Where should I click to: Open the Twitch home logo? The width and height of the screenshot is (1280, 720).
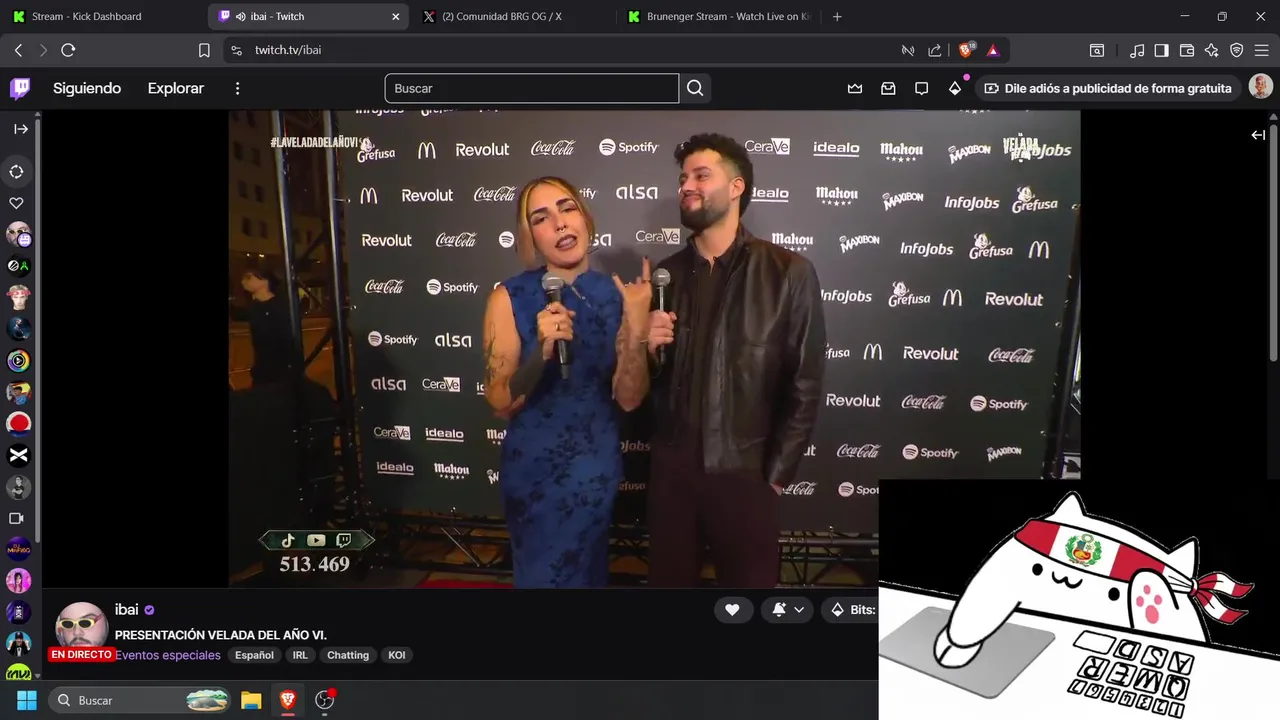point(20,88)
